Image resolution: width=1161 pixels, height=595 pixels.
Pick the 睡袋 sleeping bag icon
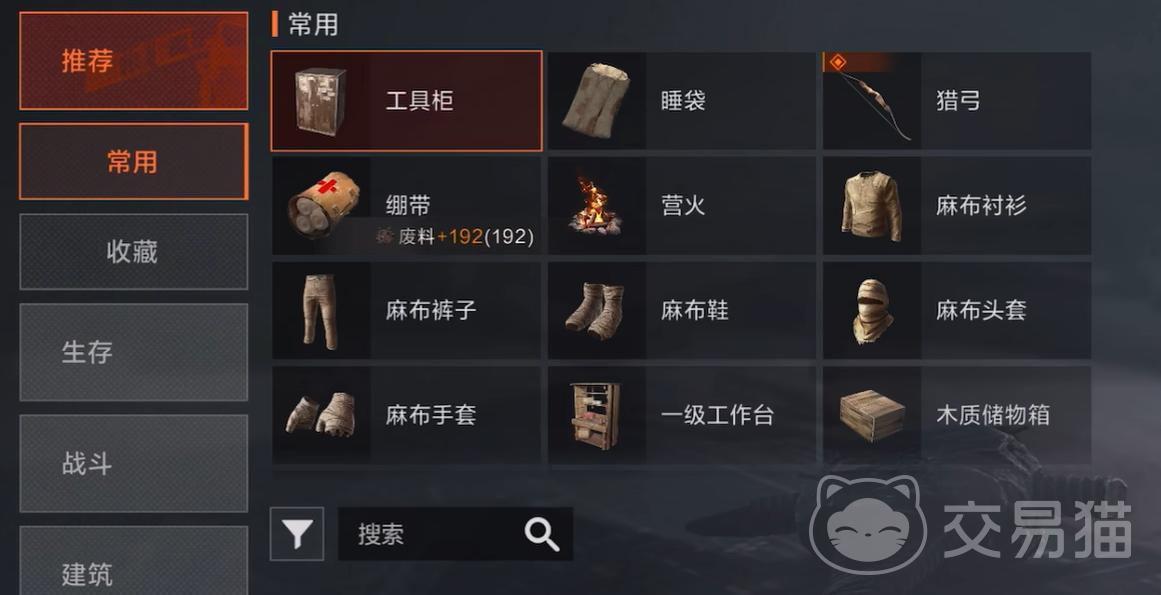(x=597, y=101)
